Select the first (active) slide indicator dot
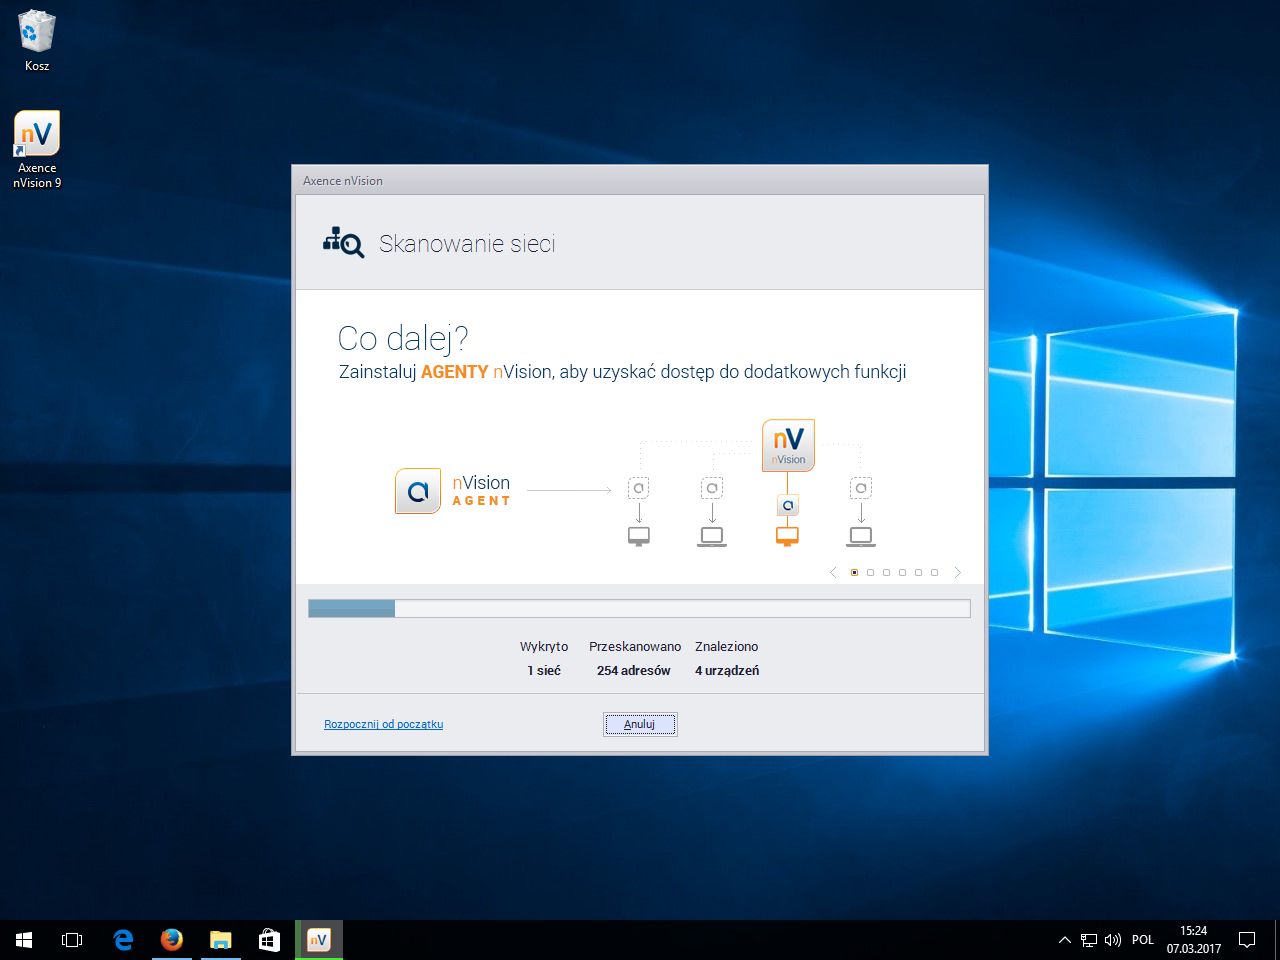The width and height of the screenshot is (1280, 960). 854,573
